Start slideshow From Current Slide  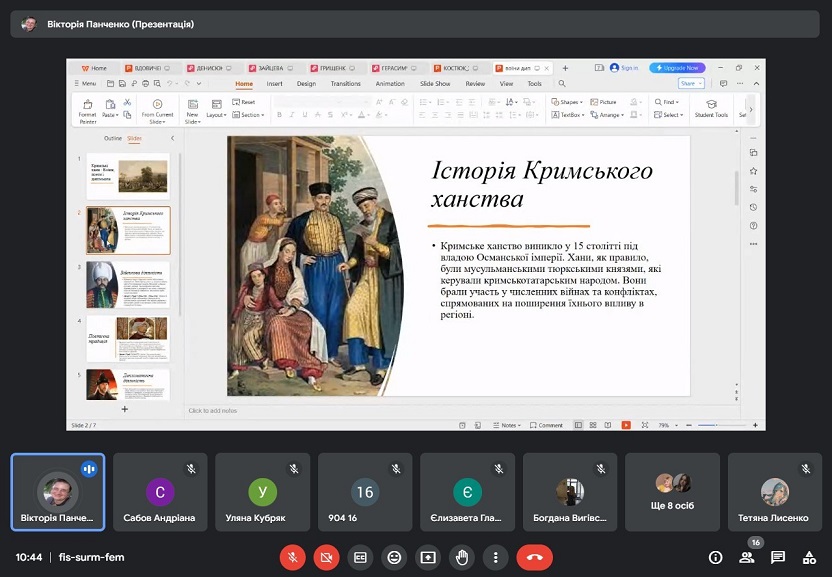point(157,110)
